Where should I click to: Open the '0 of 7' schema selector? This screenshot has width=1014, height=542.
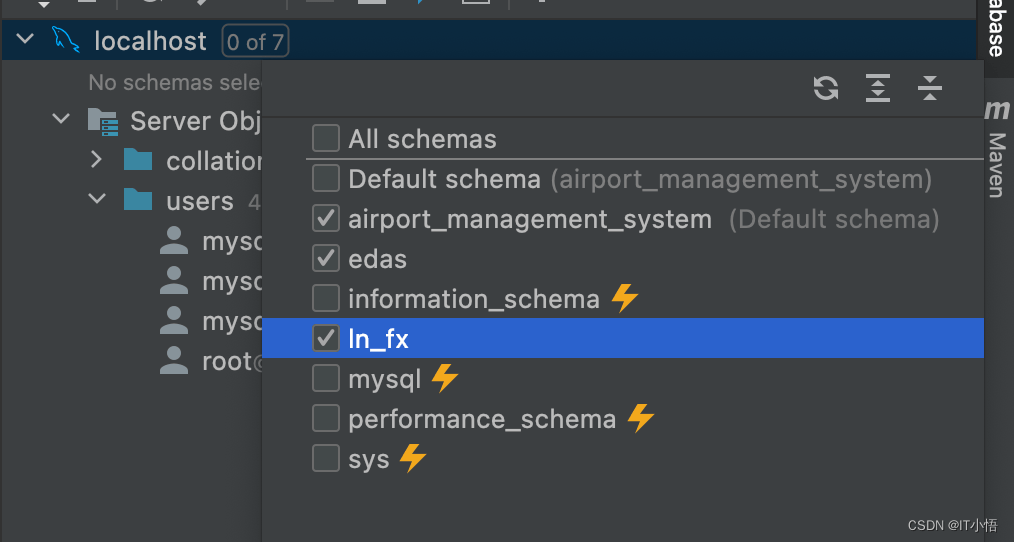(255, 41)
